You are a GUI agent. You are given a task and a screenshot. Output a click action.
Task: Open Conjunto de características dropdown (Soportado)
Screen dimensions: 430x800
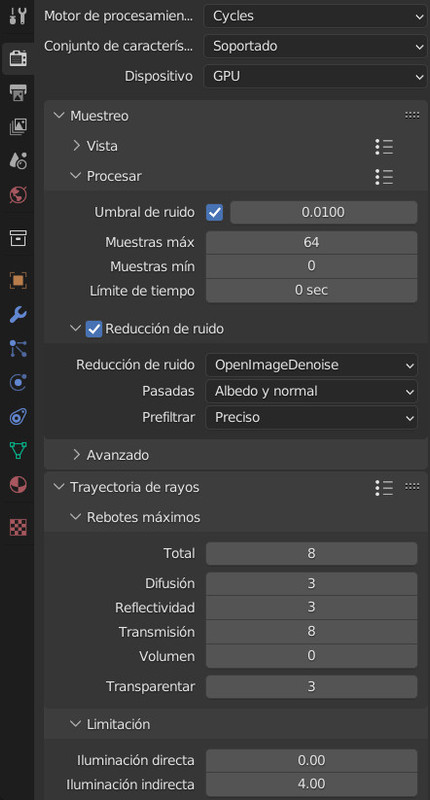[315, 46]
